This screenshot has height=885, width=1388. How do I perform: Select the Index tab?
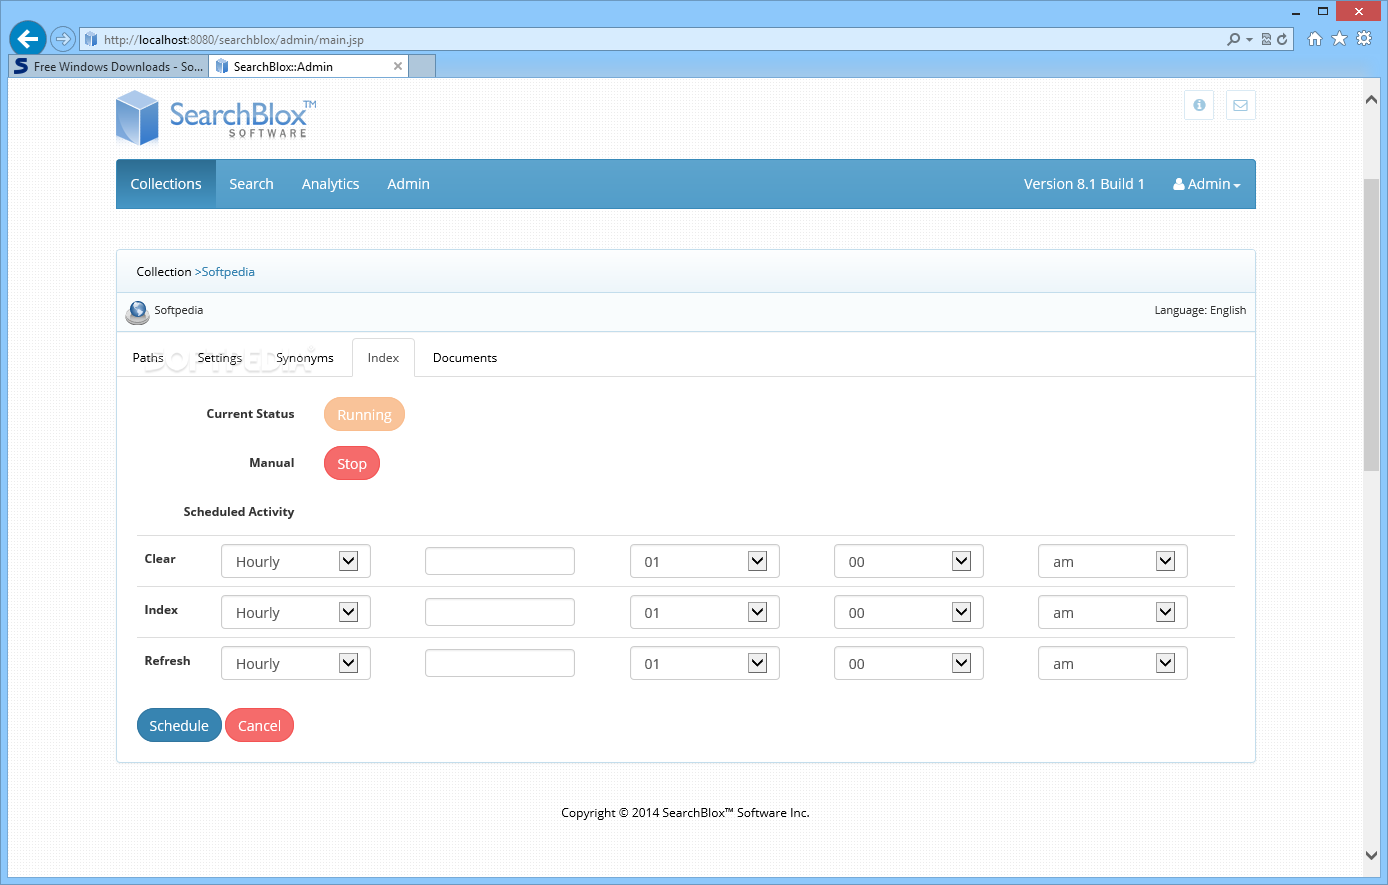383,358
